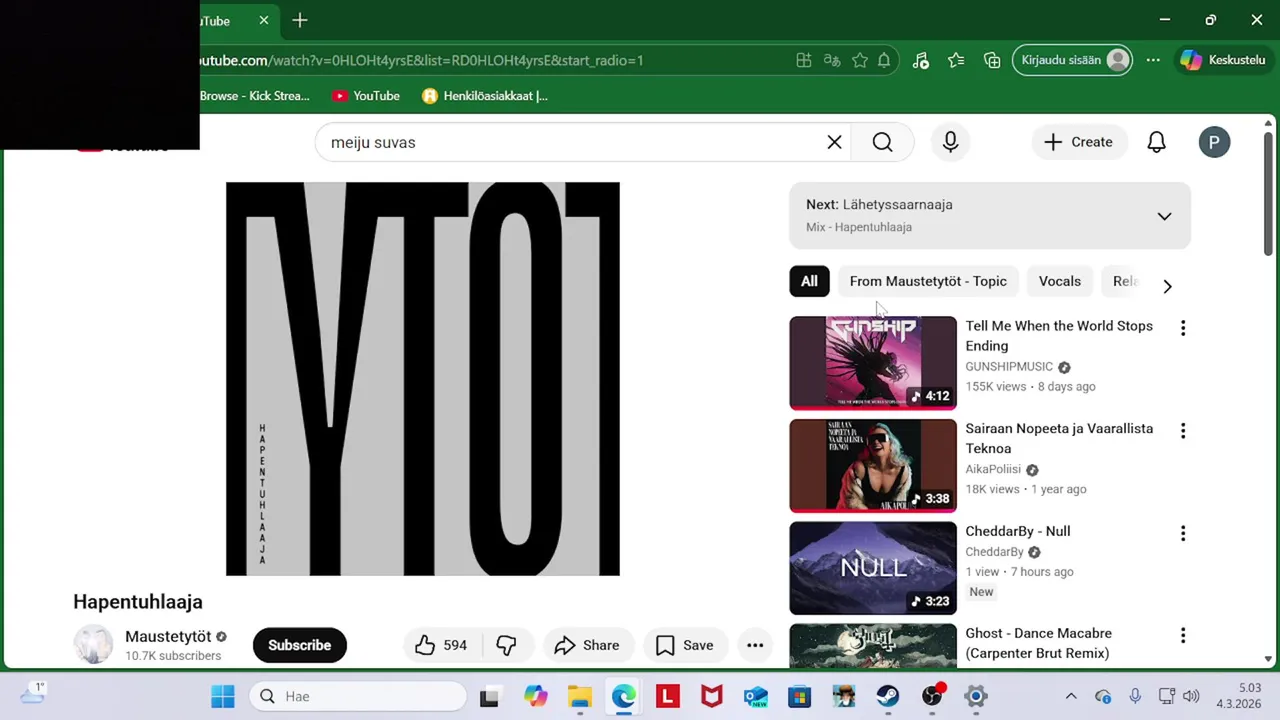This screenshot has width=1280, height=720.
Task: Open GUNSHIP video thumbnail
Action: [873, 363]
